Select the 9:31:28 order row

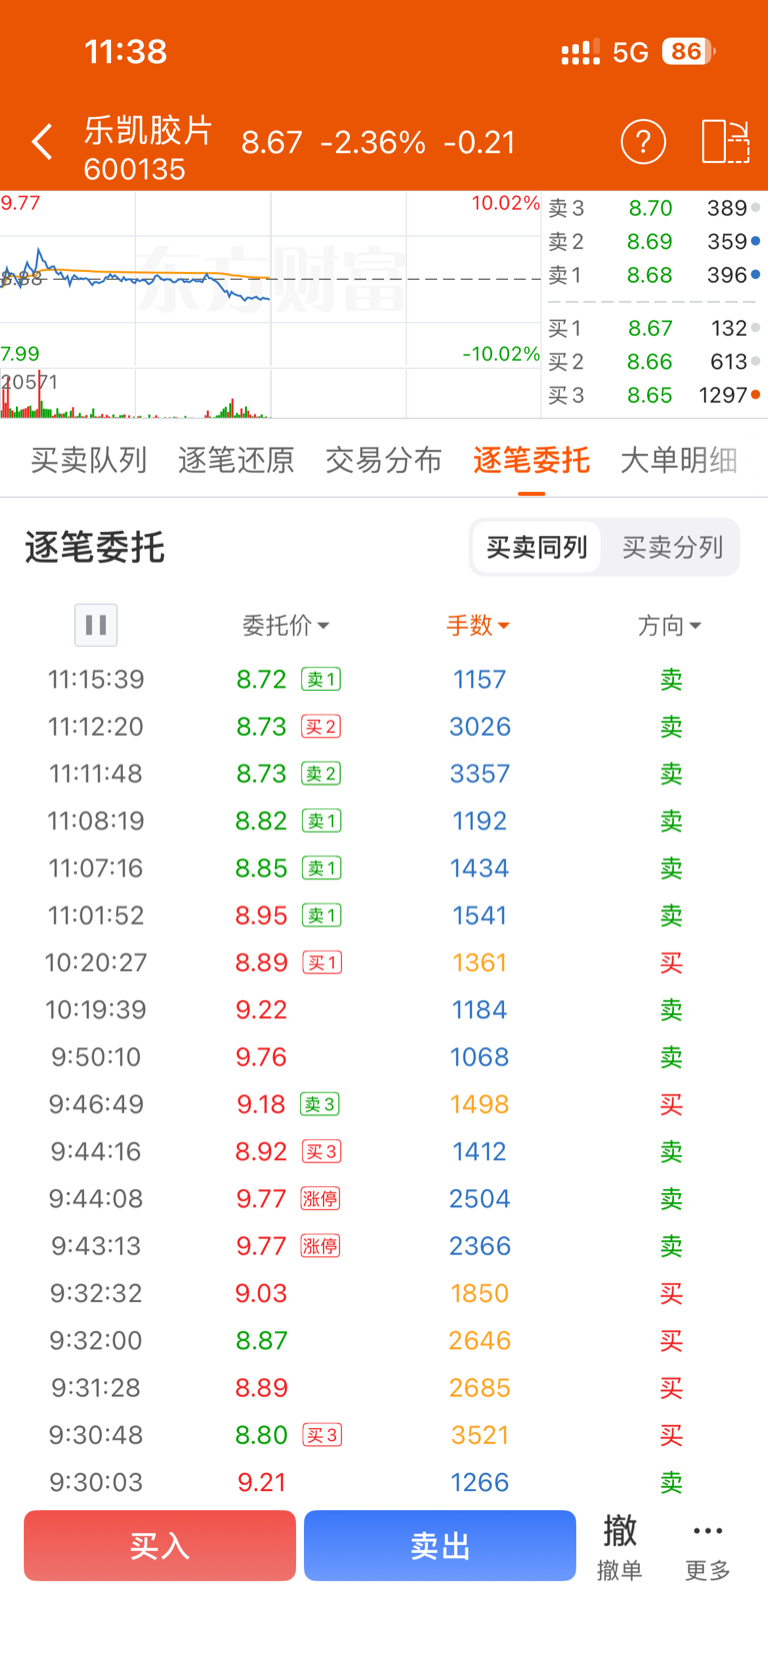click(384, 1388)
